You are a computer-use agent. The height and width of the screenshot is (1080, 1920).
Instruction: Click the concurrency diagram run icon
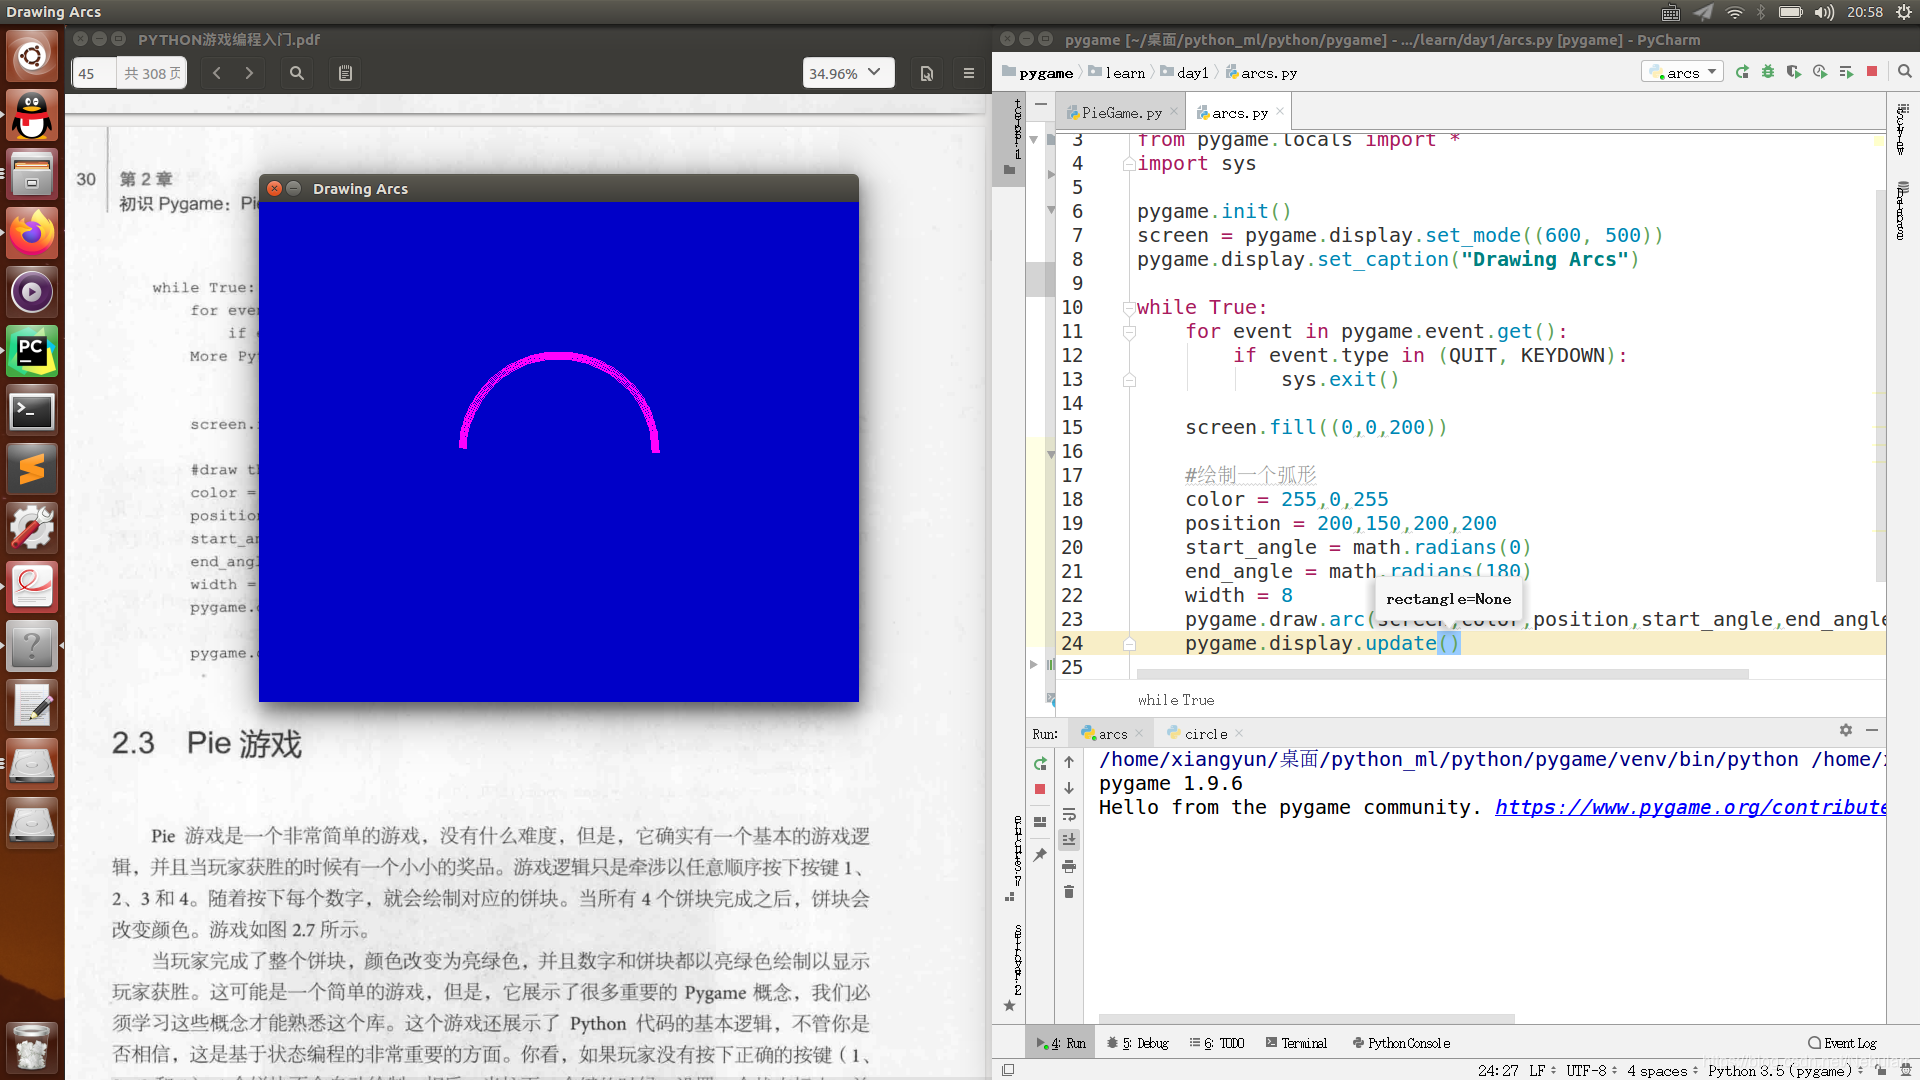coord(1846,72)
